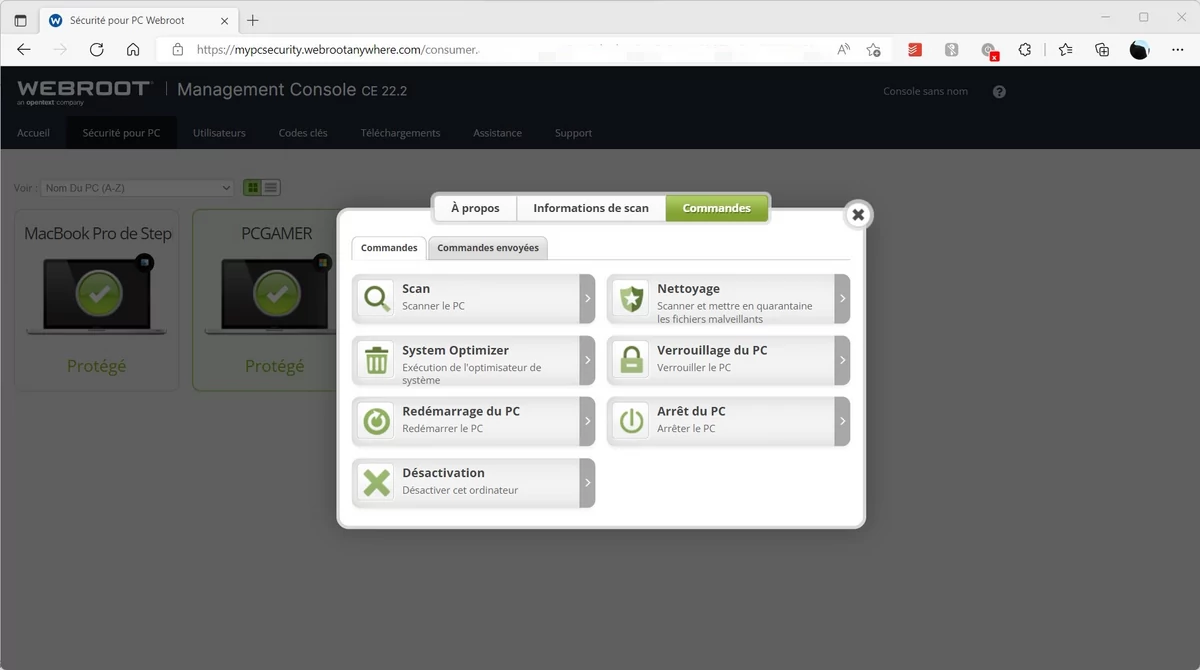Open the Commandes envoyées sub-tab
This screenshot has width=1200, height=670.
pos(488,248)
